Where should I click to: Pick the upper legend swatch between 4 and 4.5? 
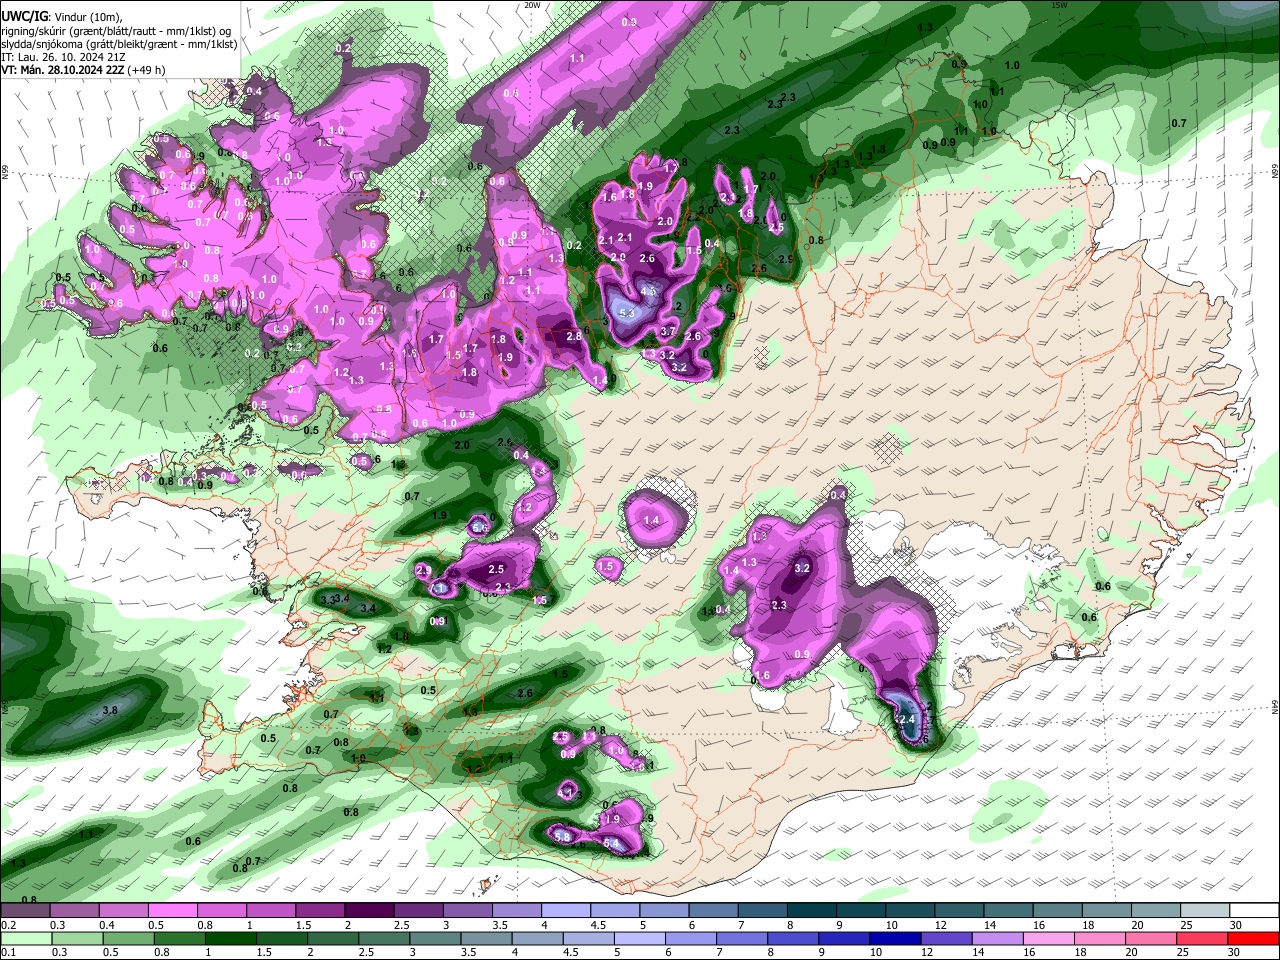click(x=566, y=911)
